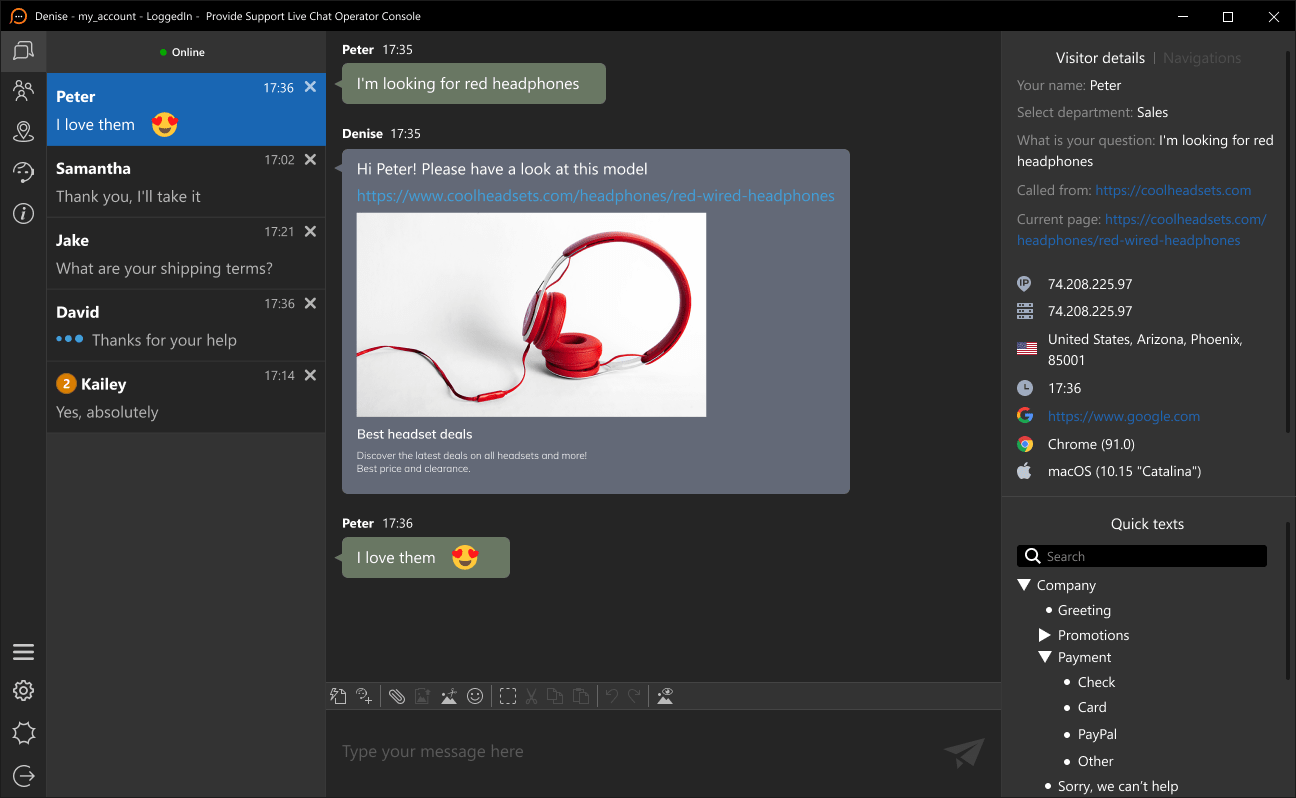Send the message with the paper plane button
This screenshot has width=1296, height=798.
tap(963, 751)
